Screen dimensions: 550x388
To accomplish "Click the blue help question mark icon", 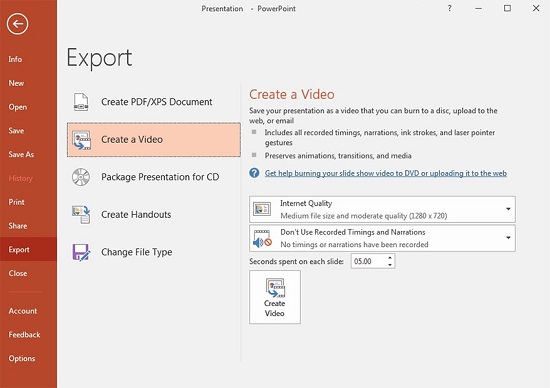I will (x=254, y=173).
